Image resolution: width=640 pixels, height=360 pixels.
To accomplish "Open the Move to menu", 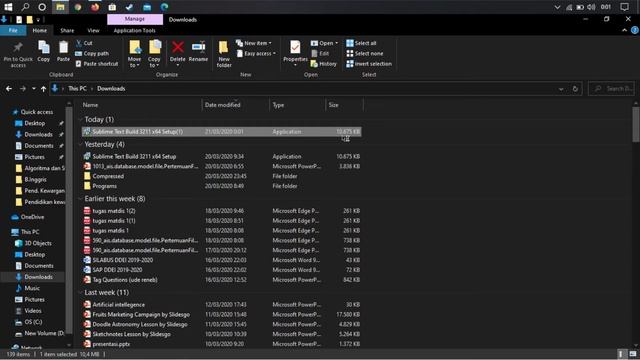I will (x=134, y=54).
